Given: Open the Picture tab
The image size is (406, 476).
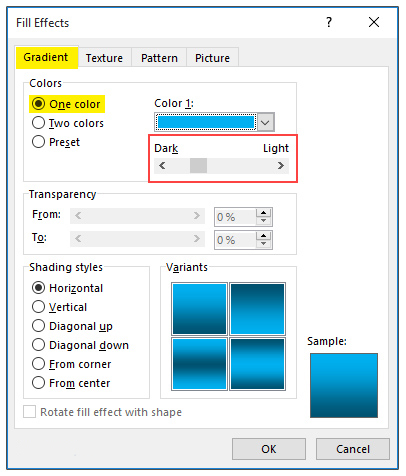Looking at the screenshot, I should point(212,58).
